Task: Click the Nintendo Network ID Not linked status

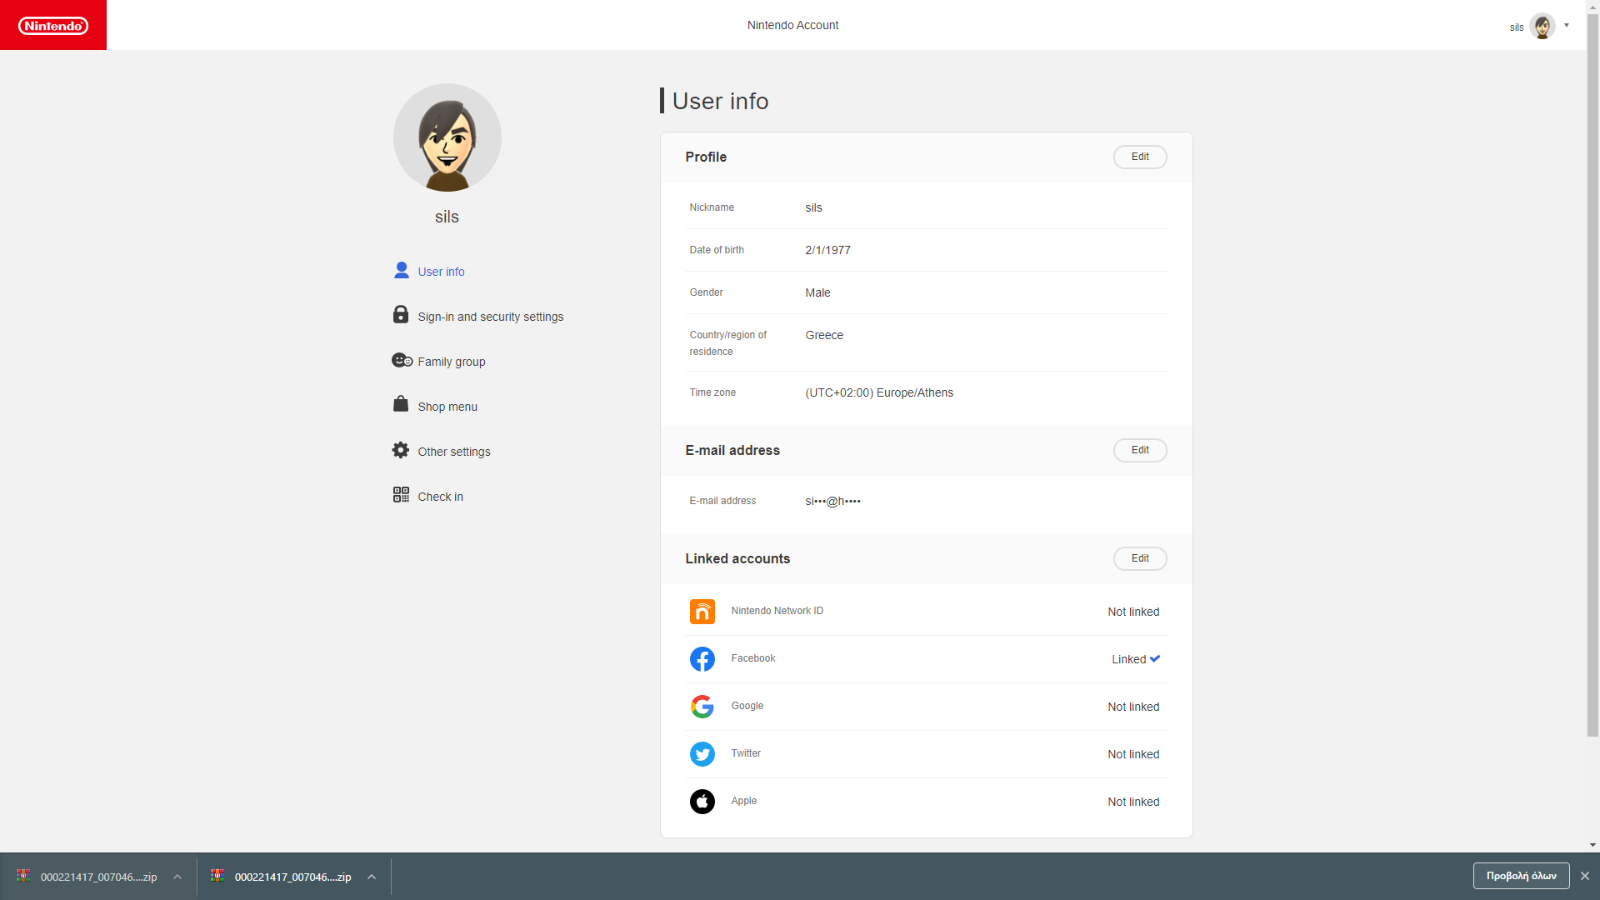Action: pyautogui.click(x=1133, y=612)
